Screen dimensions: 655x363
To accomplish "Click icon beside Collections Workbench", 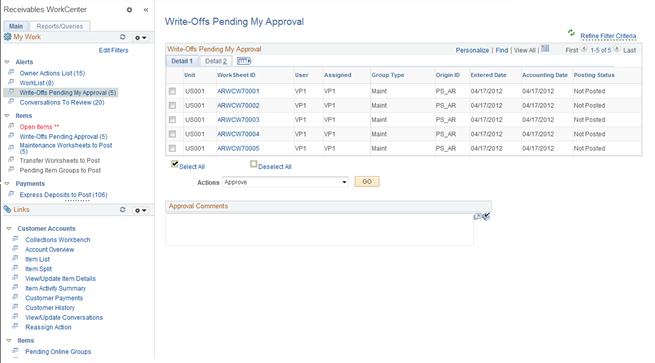I will pyautogui.click(x=15, y=239).
